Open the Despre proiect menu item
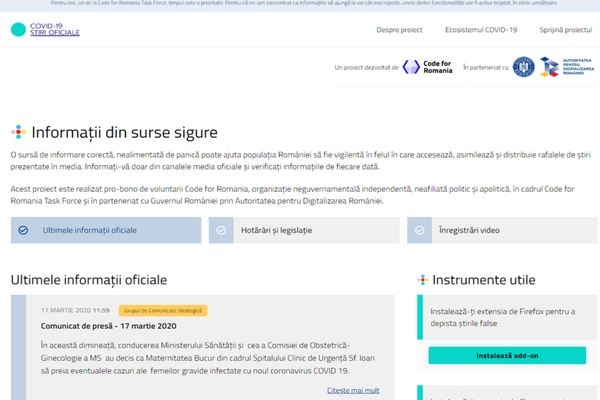Viewport: 600px width, 400px height. 399,30
